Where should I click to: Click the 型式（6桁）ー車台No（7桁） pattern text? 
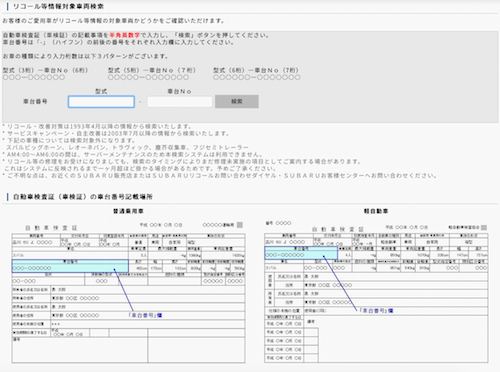256,70
